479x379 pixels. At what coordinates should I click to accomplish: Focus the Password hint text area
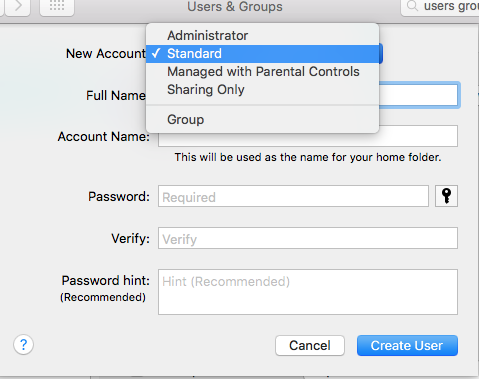tap(308, 292)
